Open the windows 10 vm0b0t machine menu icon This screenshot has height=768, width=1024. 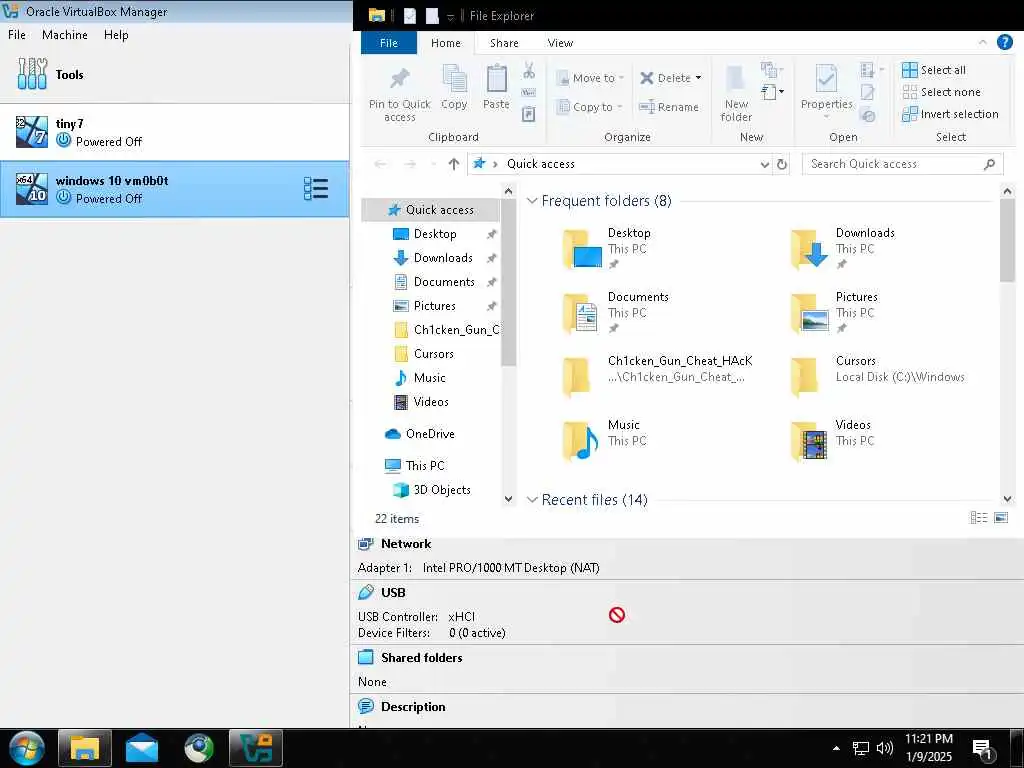click(x=316, y=189)
